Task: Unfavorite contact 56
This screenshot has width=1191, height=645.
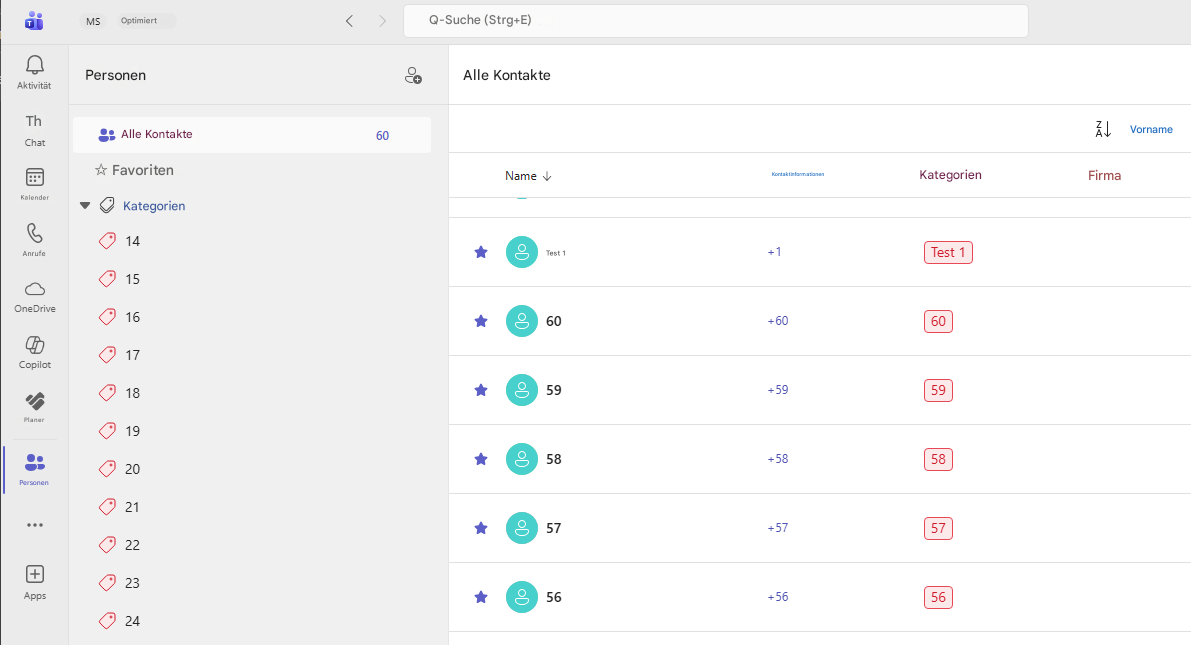Action: pyautogui.click(x=481, y=597)
